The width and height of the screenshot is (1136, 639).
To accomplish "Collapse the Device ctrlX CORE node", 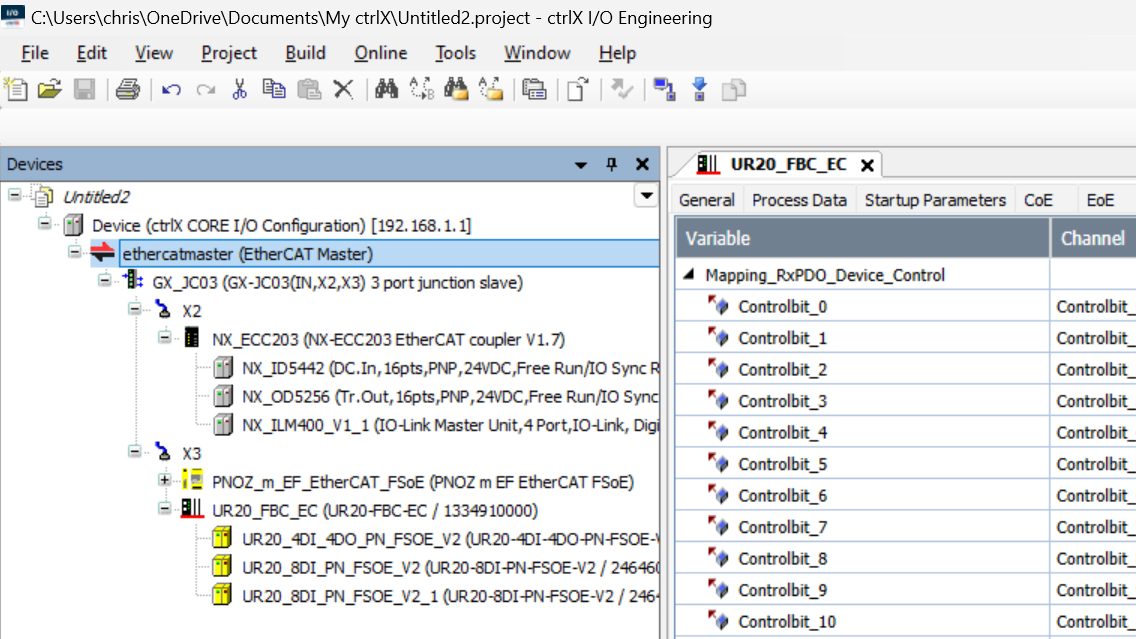I will pyautogui.click(x=45, y=223).
